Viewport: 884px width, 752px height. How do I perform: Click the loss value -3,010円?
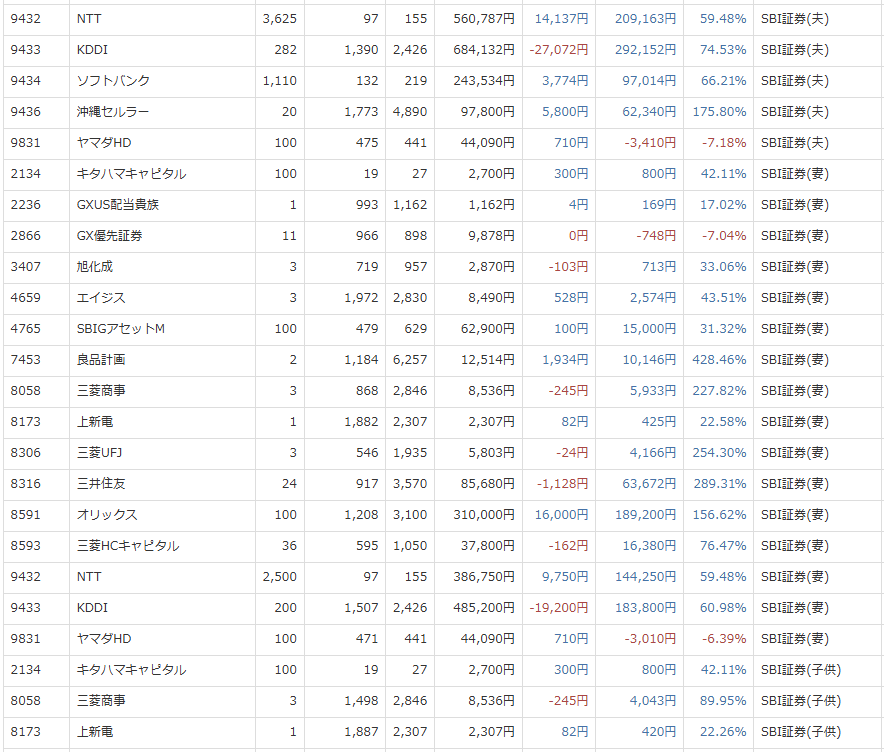pos(650,639)
